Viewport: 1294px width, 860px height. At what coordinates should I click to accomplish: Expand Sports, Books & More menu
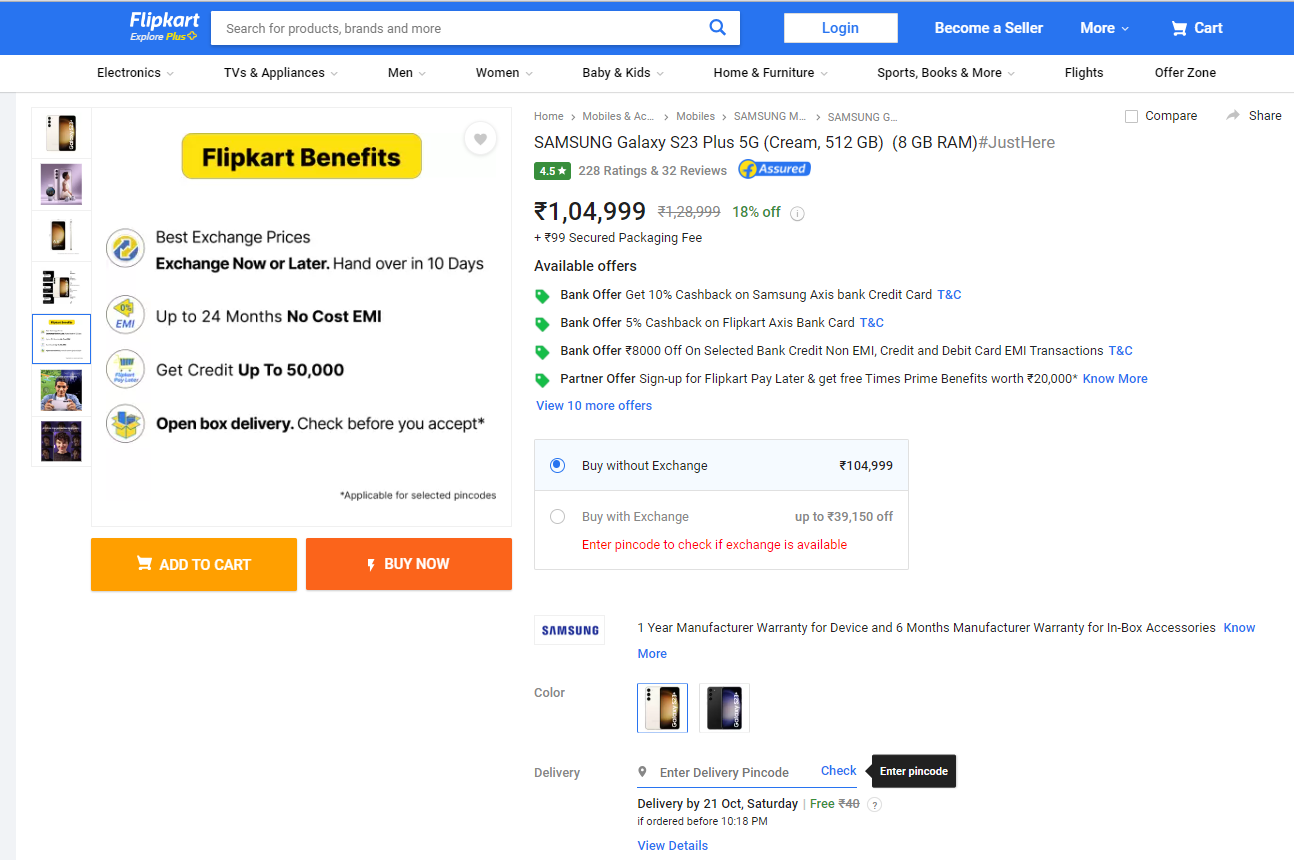tap(946, 73)
